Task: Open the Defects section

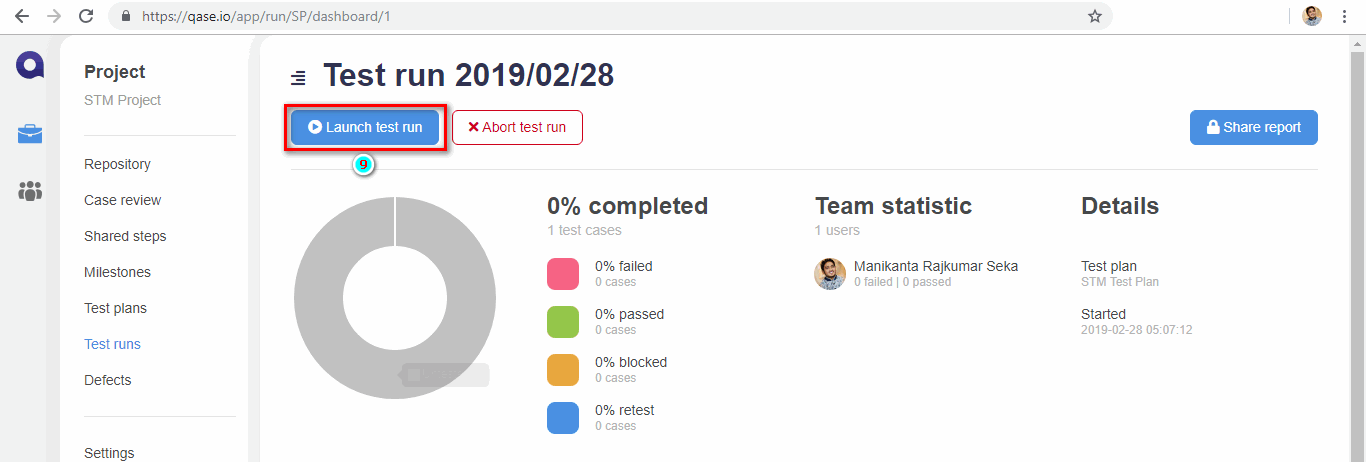Action: point(107,380)
